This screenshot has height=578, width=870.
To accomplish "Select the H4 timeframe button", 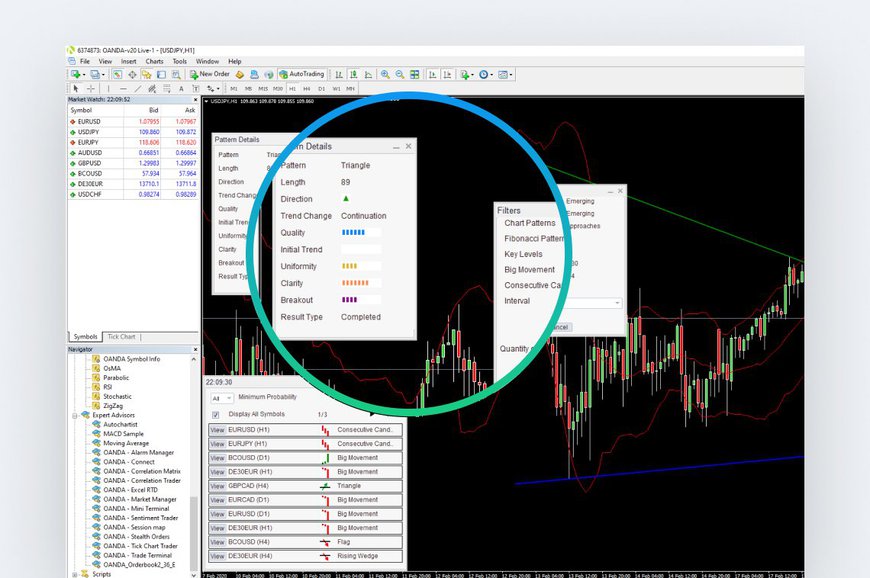I will click(307, 88).
